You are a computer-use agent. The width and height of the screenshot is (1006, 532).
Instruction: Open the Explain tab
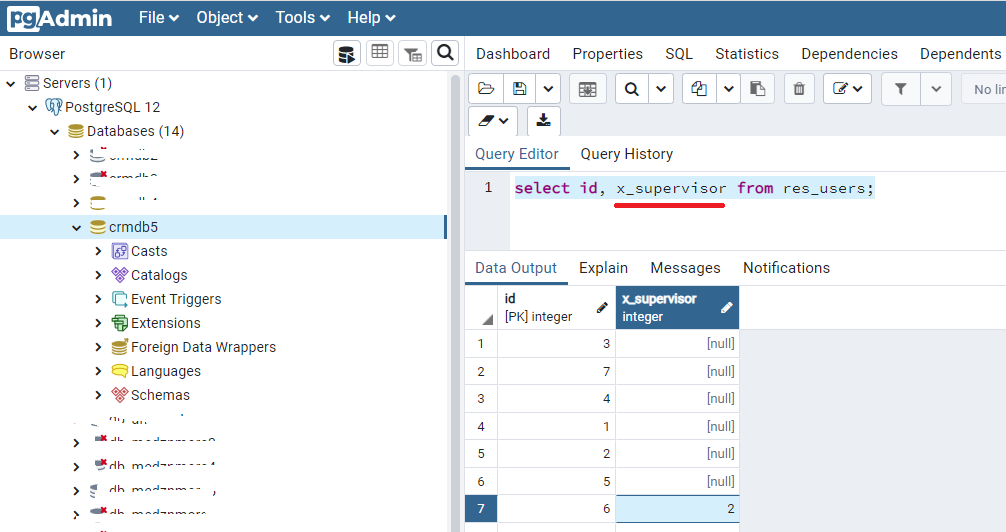click(x=603, y=268)
